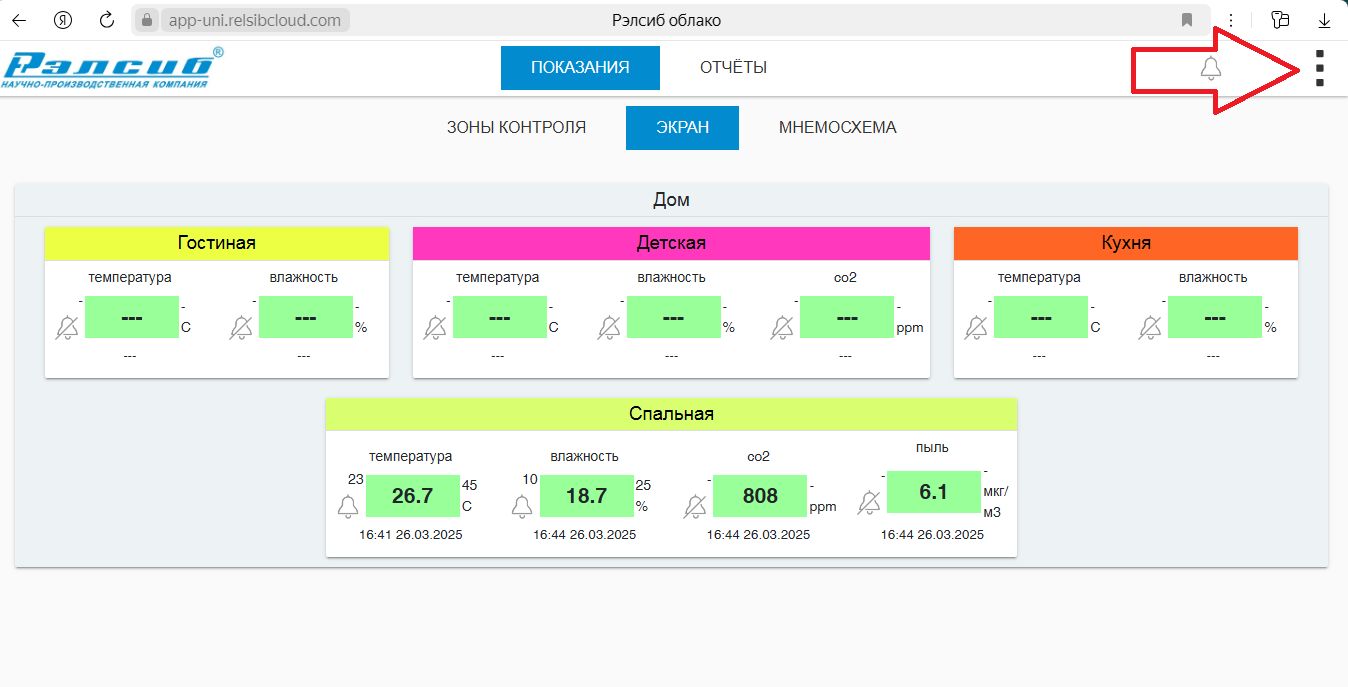Open the three-dot app menu at top right
1348x687 pixels.
tap(1319, 68)
